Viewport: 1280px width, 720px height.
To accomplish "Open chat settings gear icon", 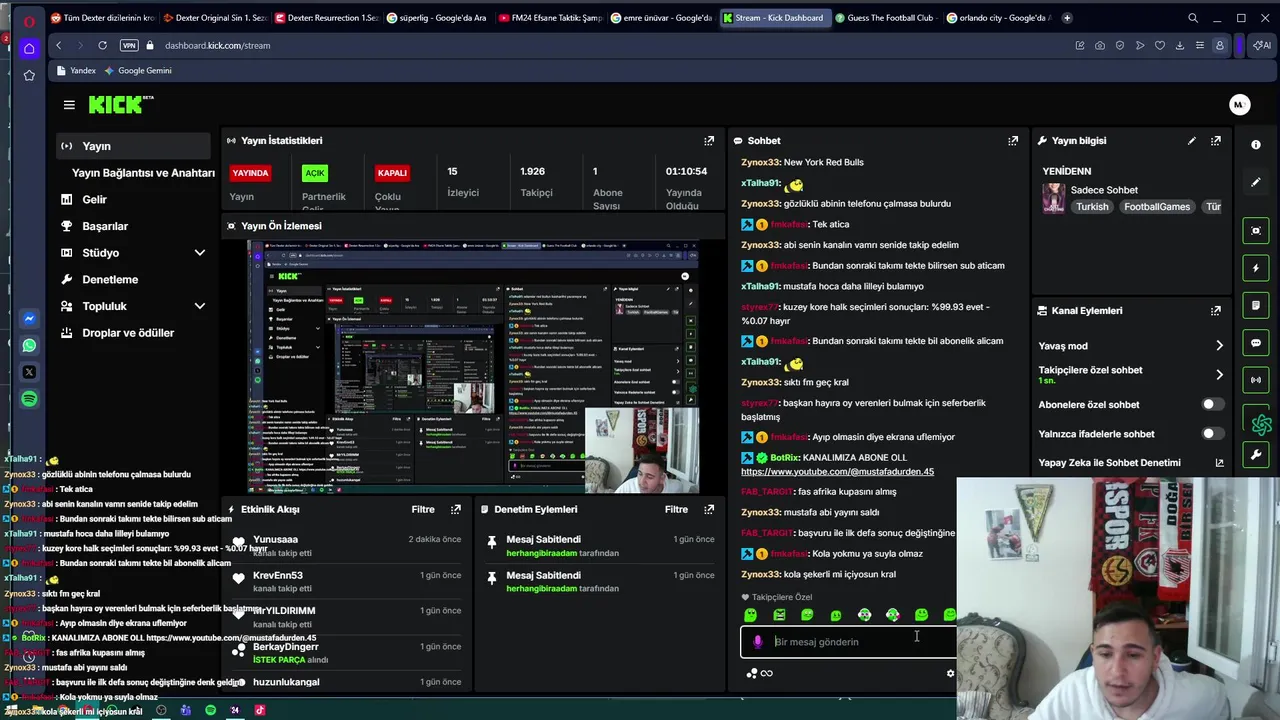I will tap(950, 673).
